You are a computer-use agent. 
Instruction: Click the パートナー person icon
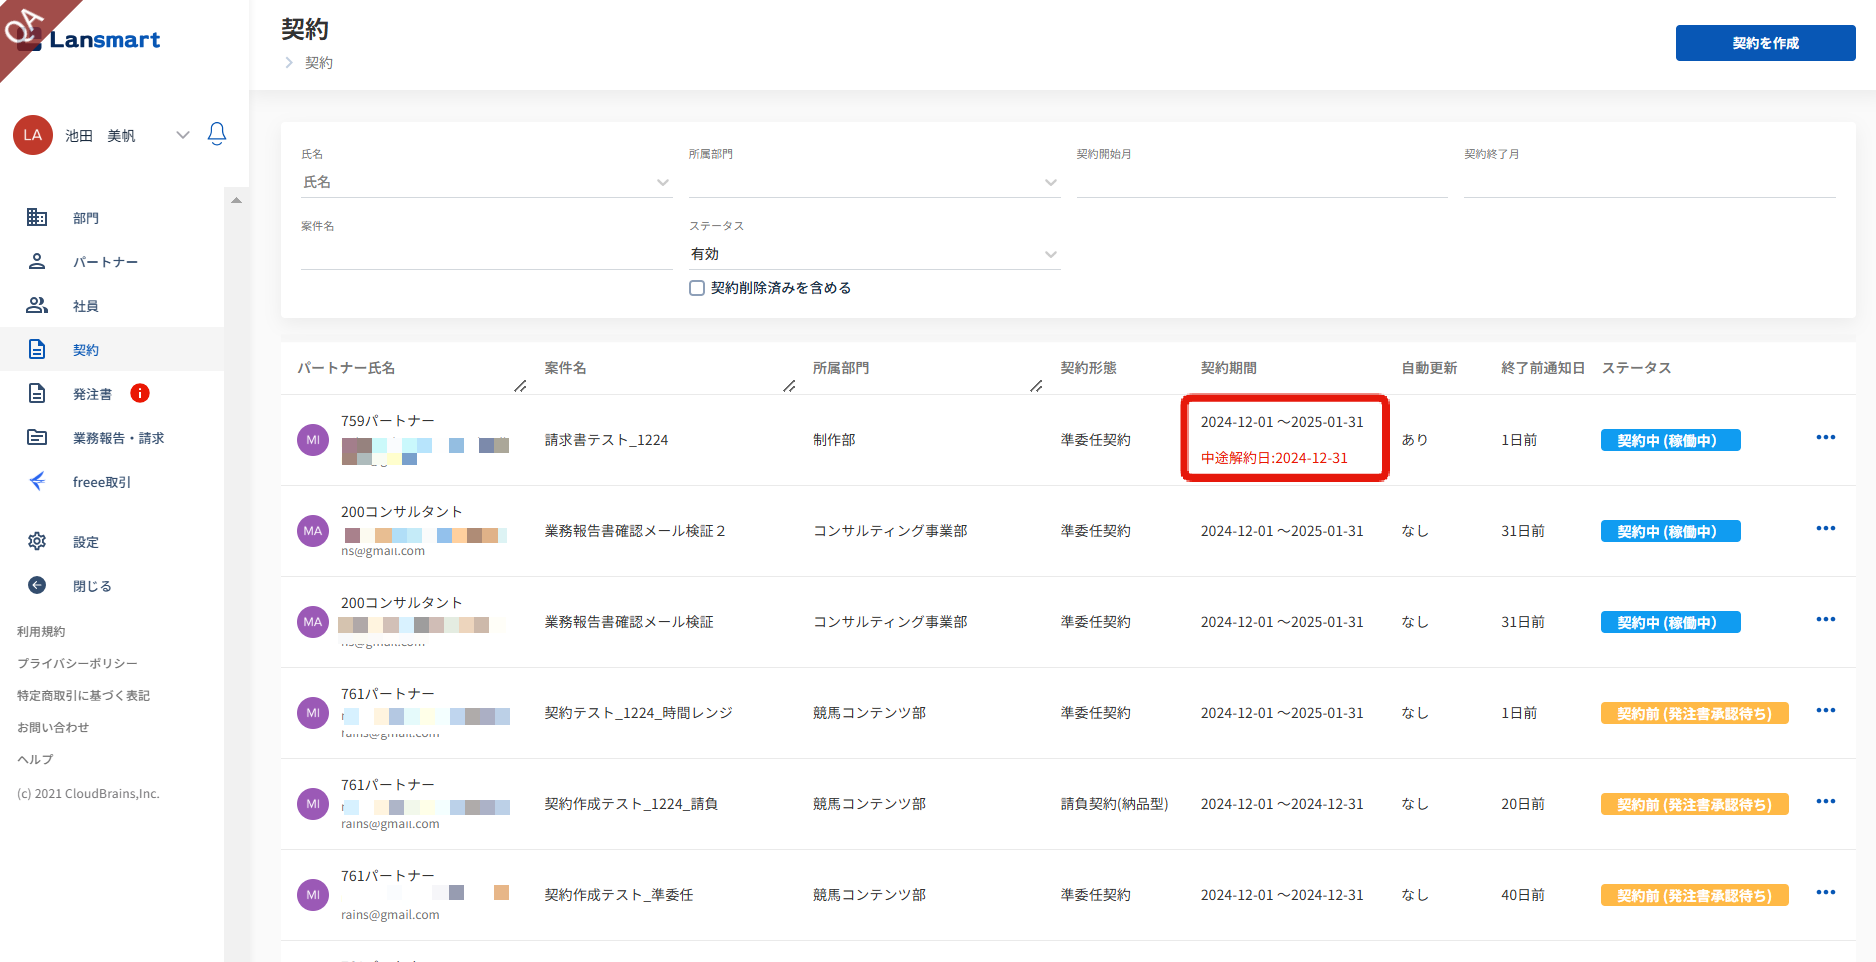pos(37,261)
